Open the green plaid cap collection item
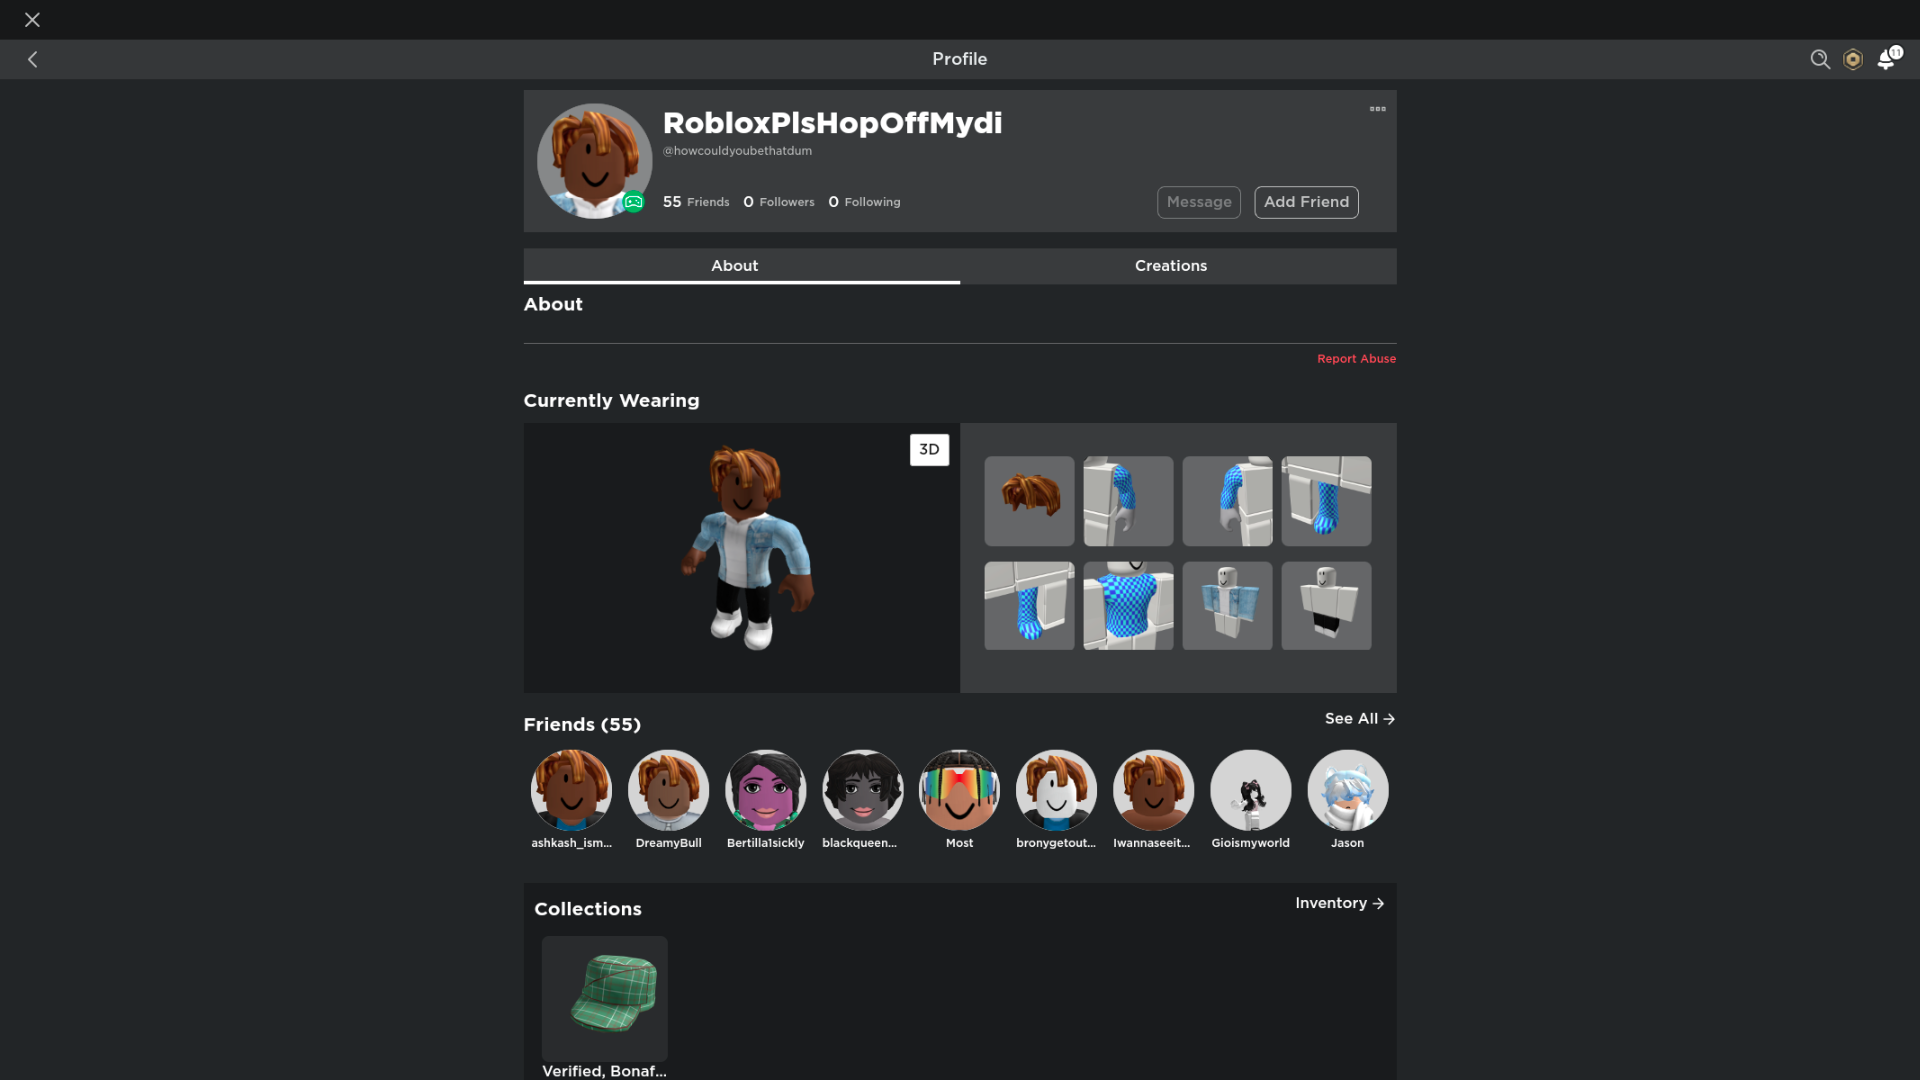1920x1080 pixels. [x=604, y=998]
